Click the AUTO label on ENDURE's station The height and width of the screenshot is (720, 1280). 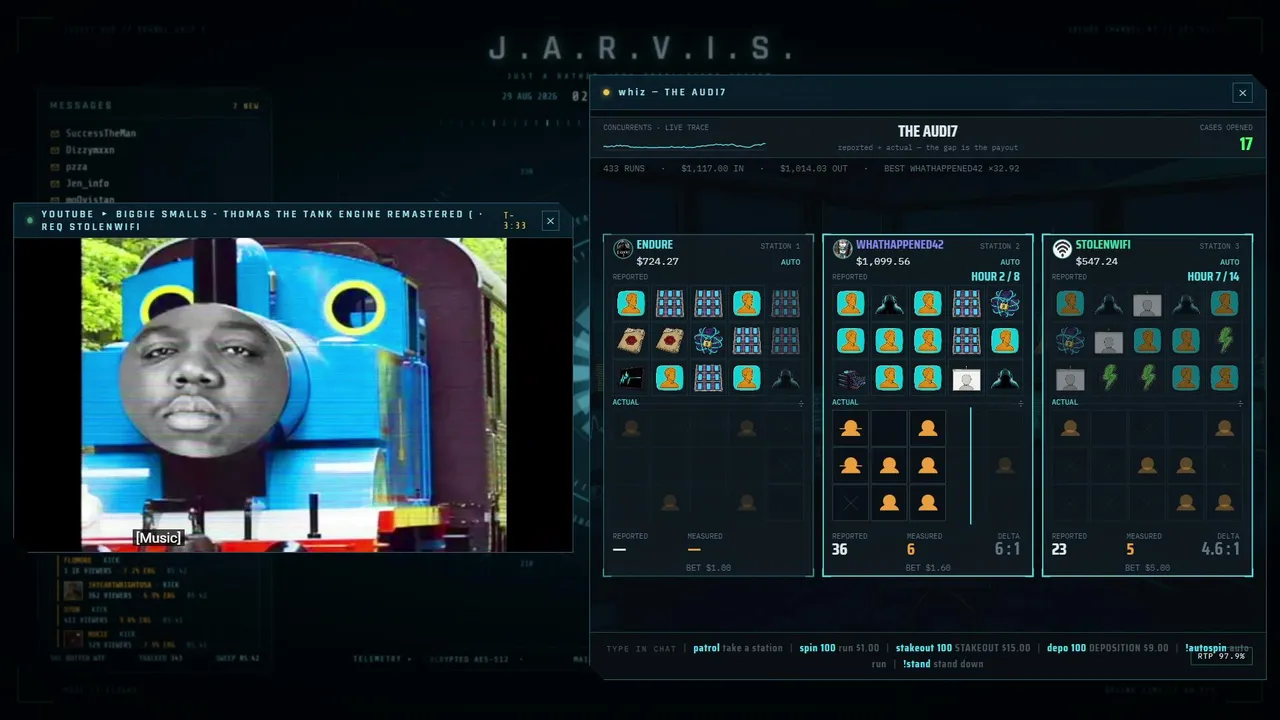[791, 262]
